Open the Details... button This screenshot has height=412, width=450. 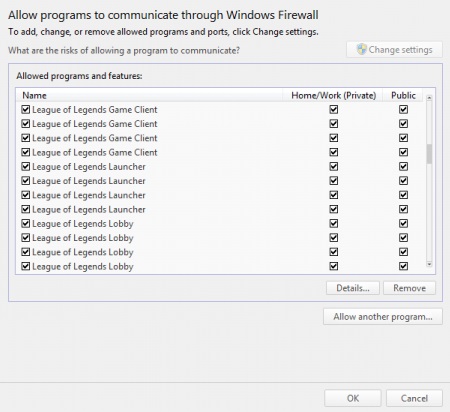point(353,288)
